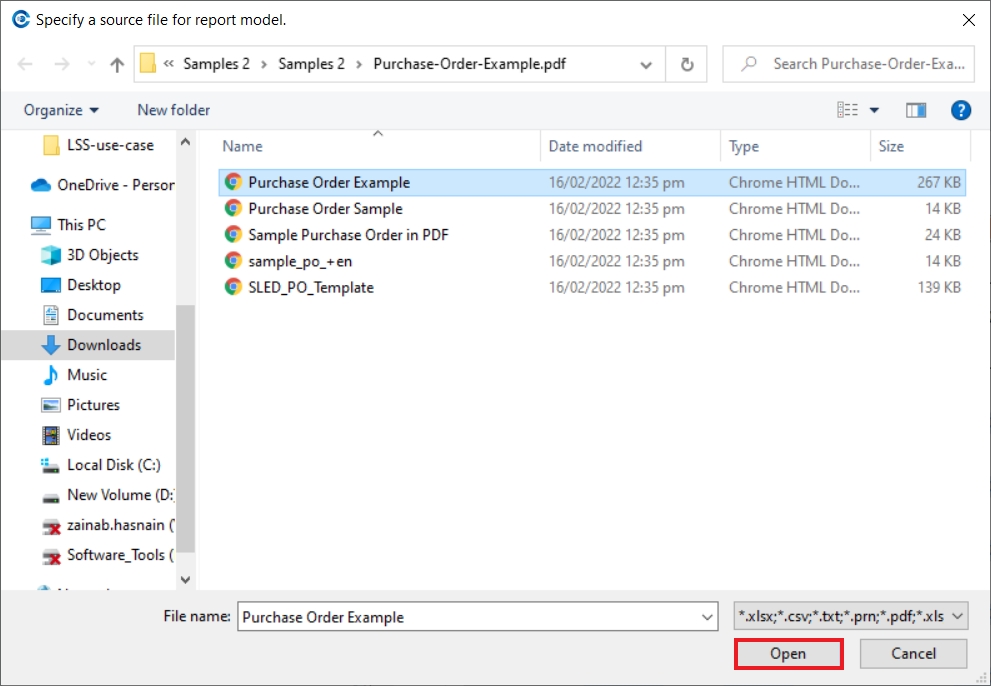Click the Up one level arrow

pos(117,64)
